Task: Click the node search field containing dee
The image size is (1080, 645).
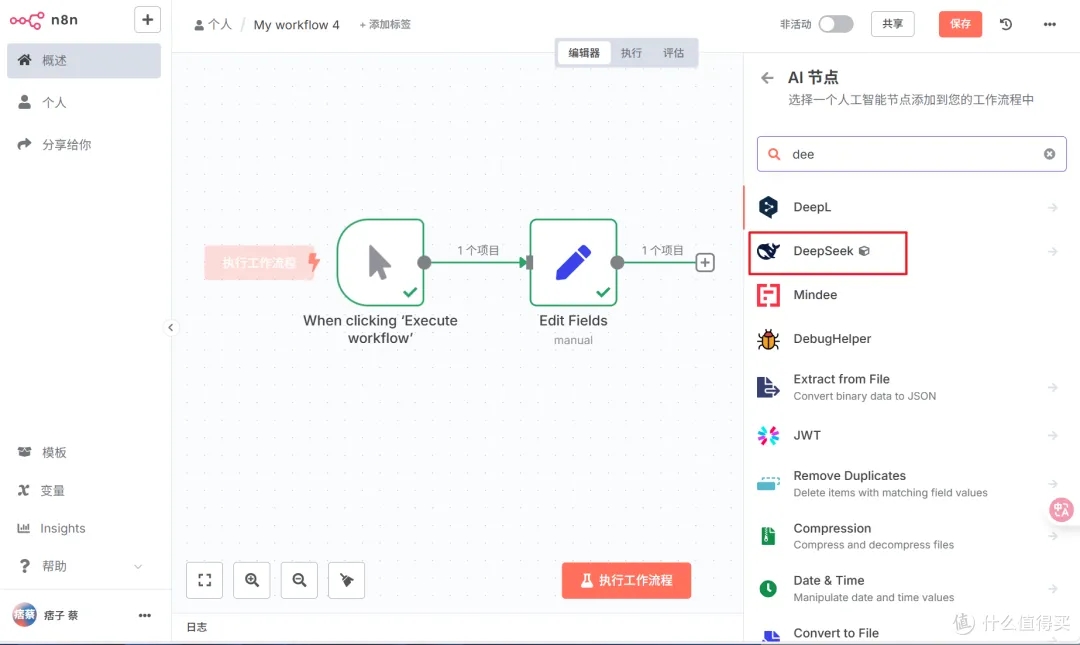Action: [911, 154]
